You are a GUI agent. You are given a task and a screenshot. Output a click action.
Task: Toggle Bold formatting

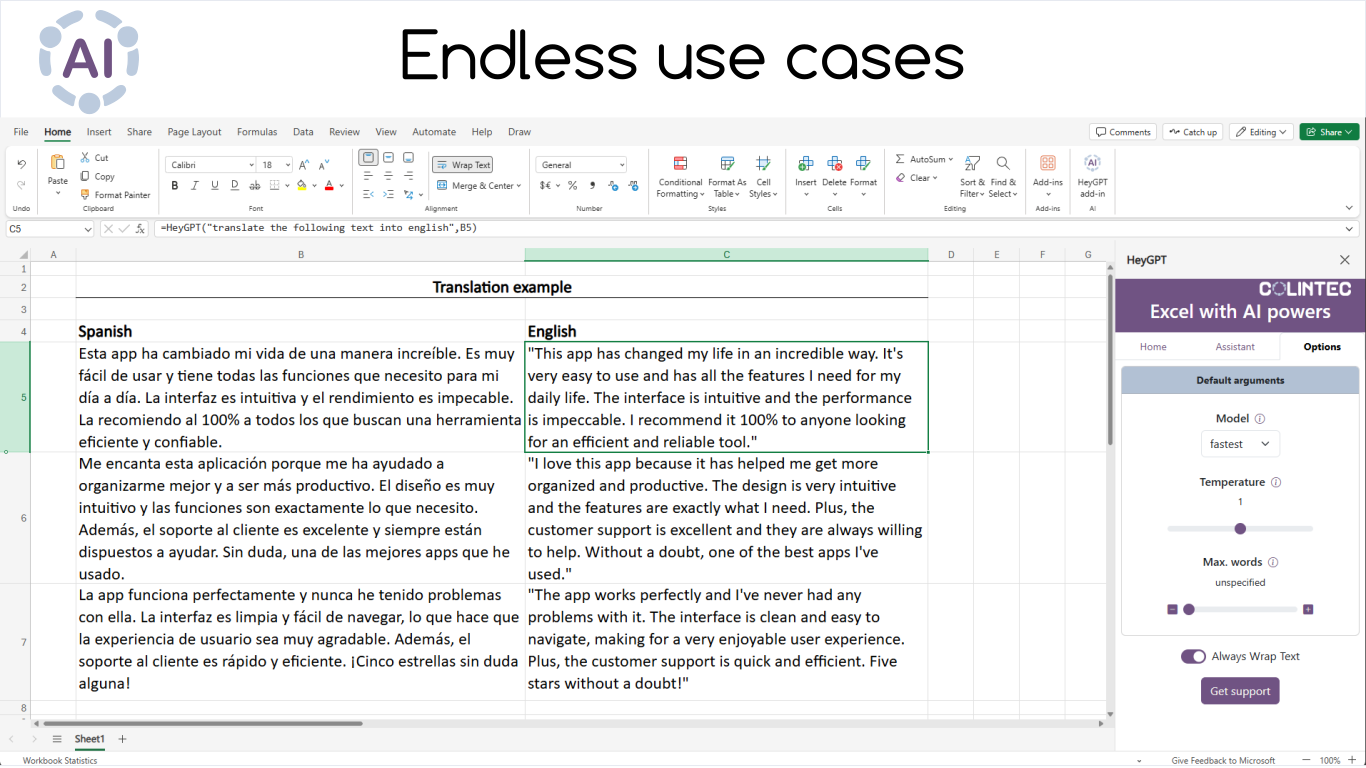(175, 185)
